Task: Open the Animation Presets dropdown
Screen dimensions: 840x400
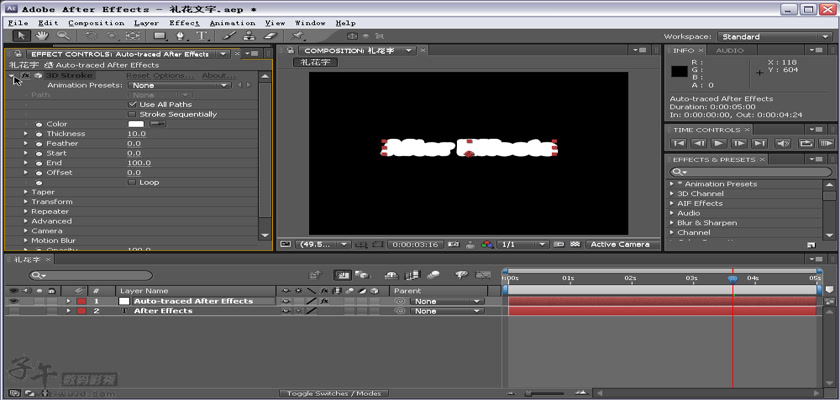Action: (x=180, y=85)
